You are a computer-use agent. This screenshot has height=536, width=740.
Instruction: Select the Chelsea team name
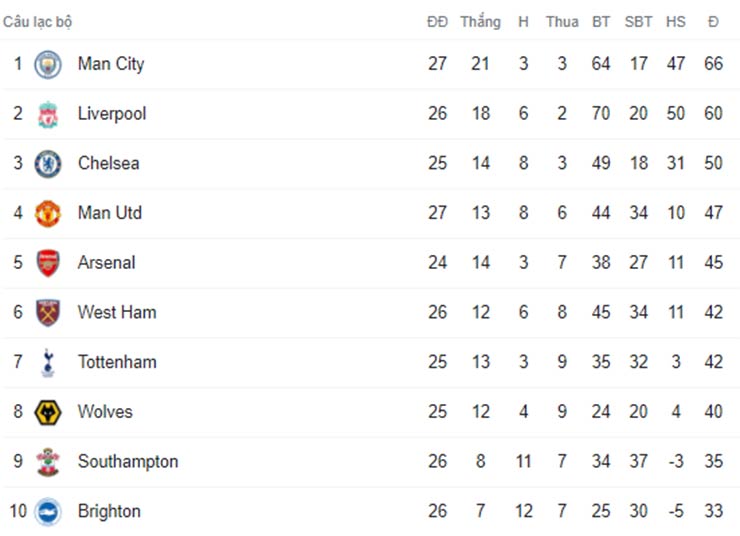pyautogui.click(x=108, y=163)
